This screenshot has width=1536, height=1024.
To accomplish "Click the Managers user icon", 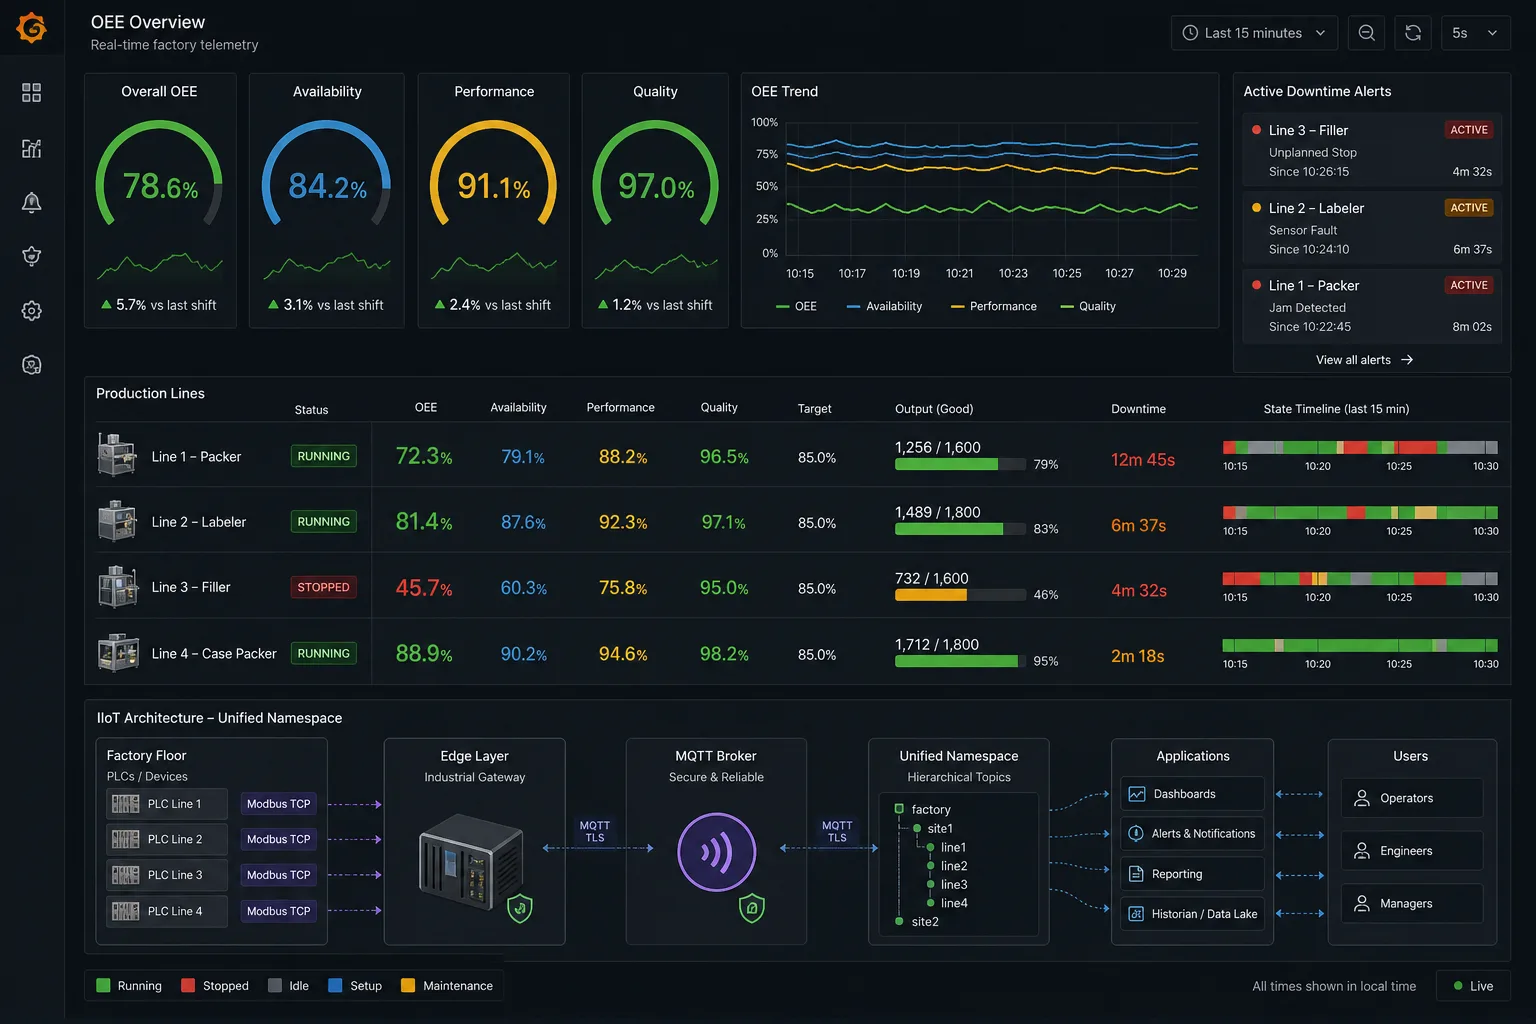I will click(x=1362, y=903).
